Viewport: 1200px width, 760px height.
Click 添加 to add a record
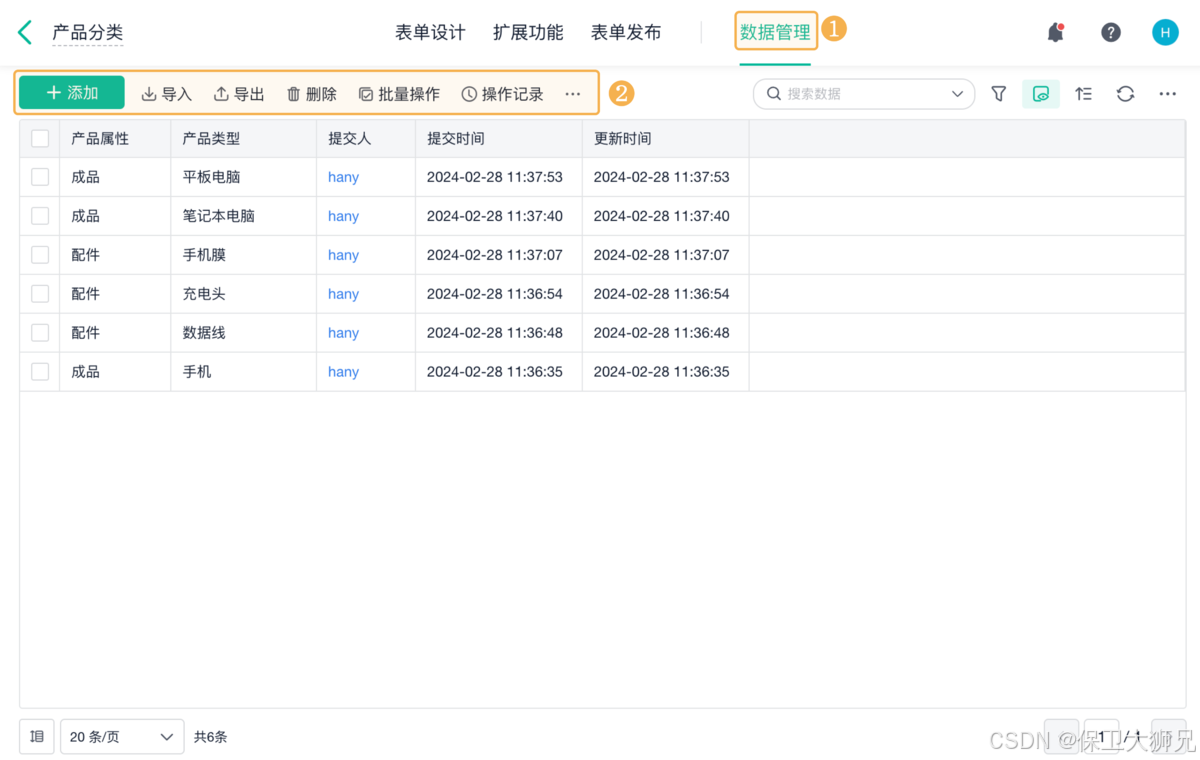click(x=72, y=93)
